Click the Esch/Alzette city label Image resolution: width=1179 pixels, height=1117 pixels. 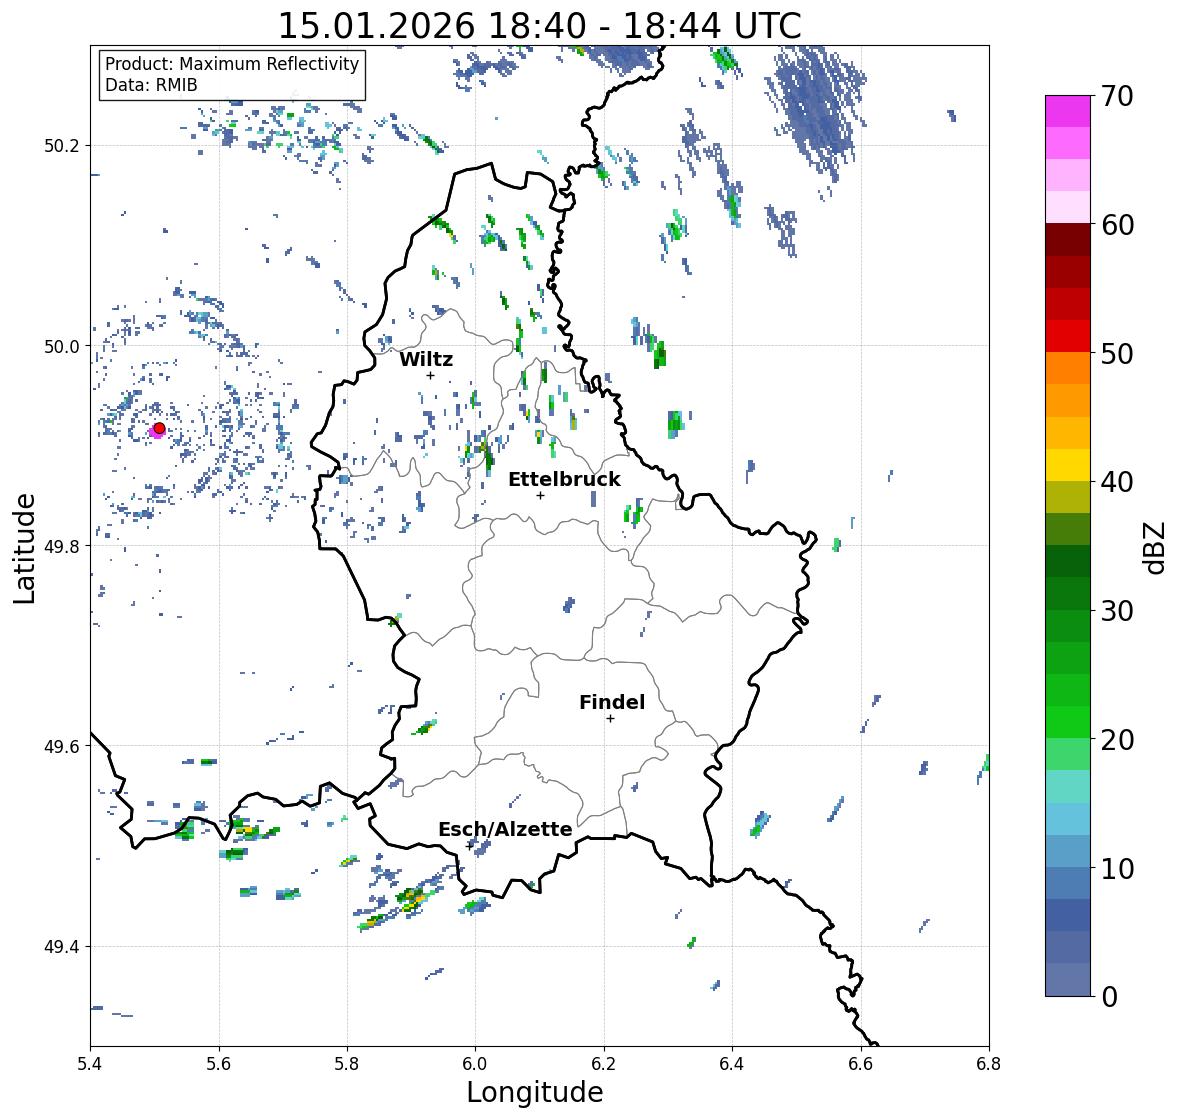coord(505,829)
